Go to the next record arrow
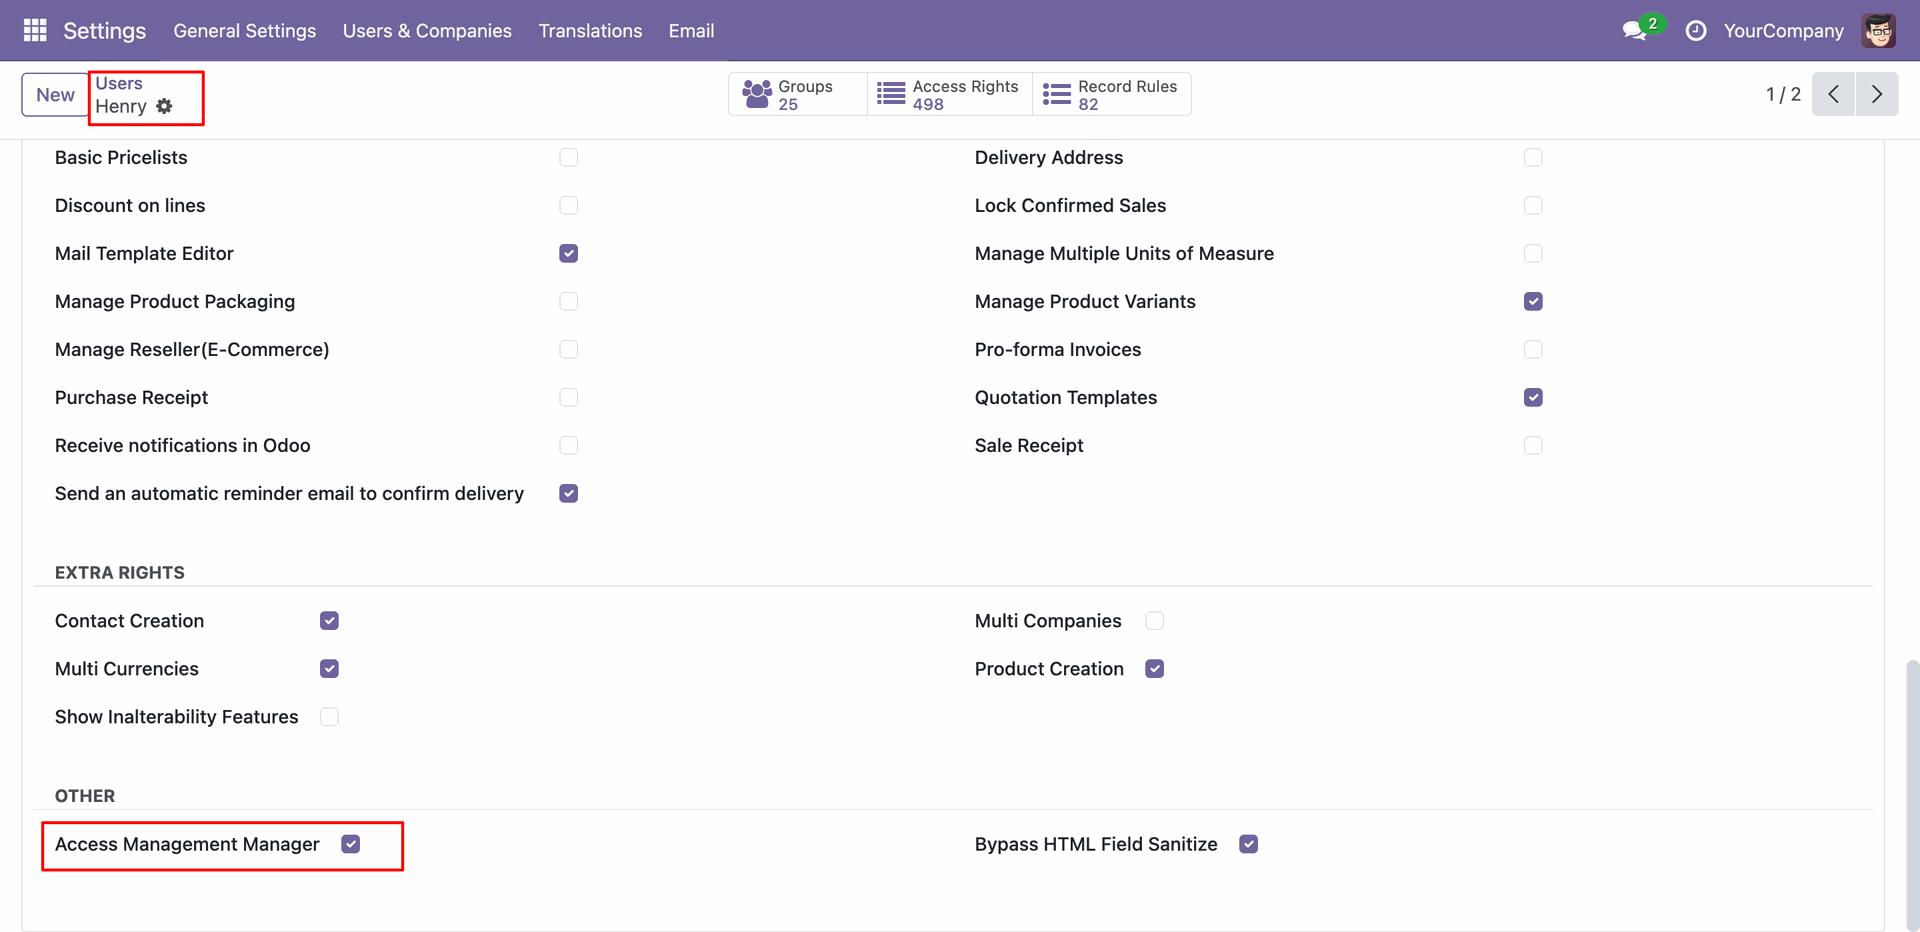This screenshot has height=932, width=1920. coord(1877,94)
